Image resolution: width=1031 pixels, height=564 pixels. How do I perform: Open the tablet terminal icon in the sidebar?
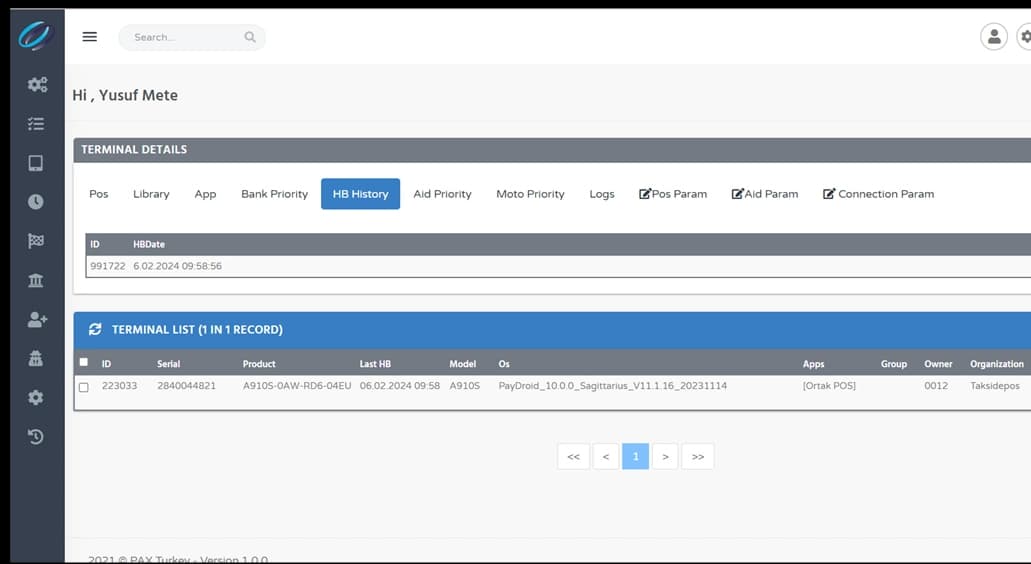point(36,163)
